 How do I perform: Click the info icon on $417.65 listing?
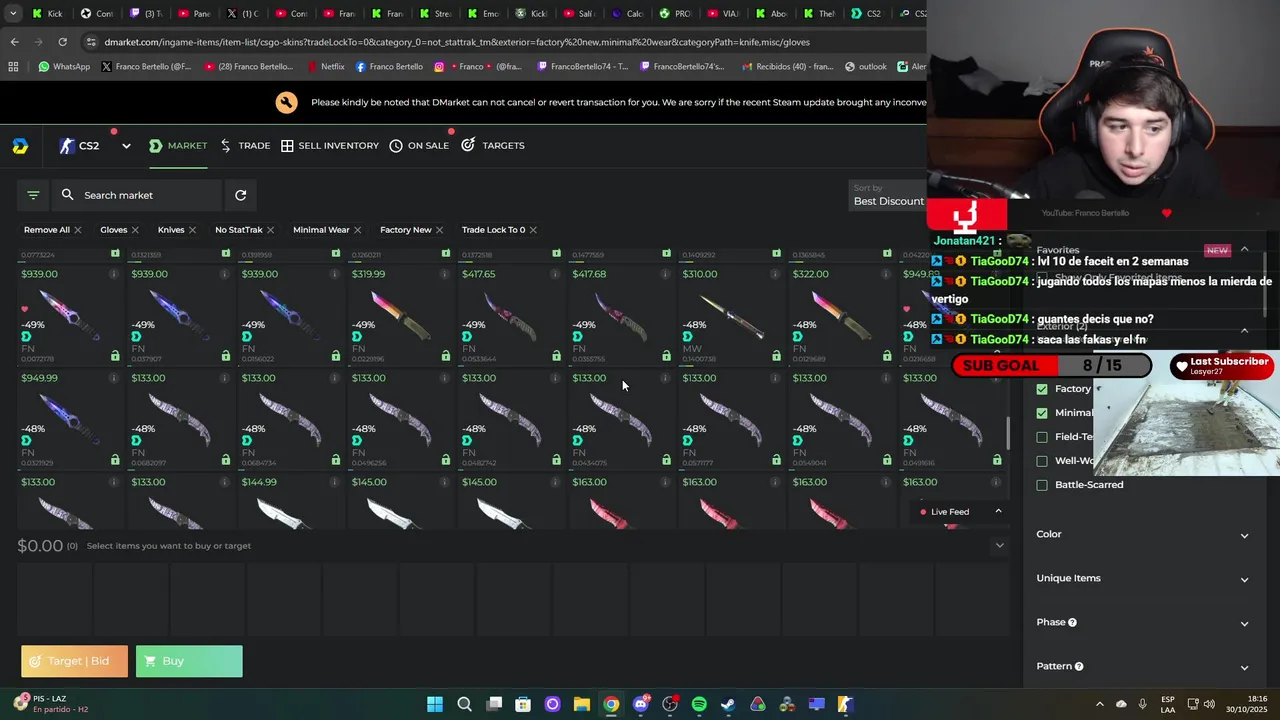point(555,274)
